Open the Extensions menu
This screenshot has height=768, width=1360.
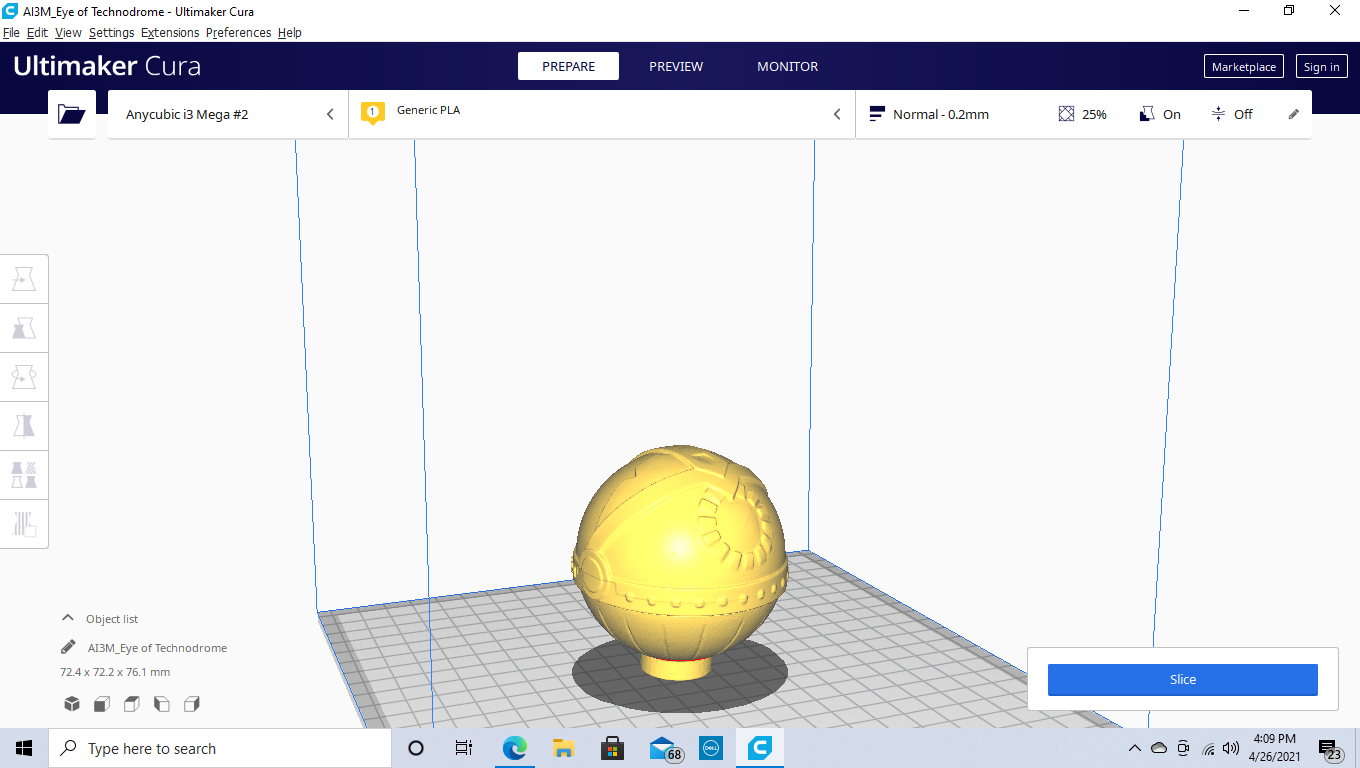tap(170, 32)
